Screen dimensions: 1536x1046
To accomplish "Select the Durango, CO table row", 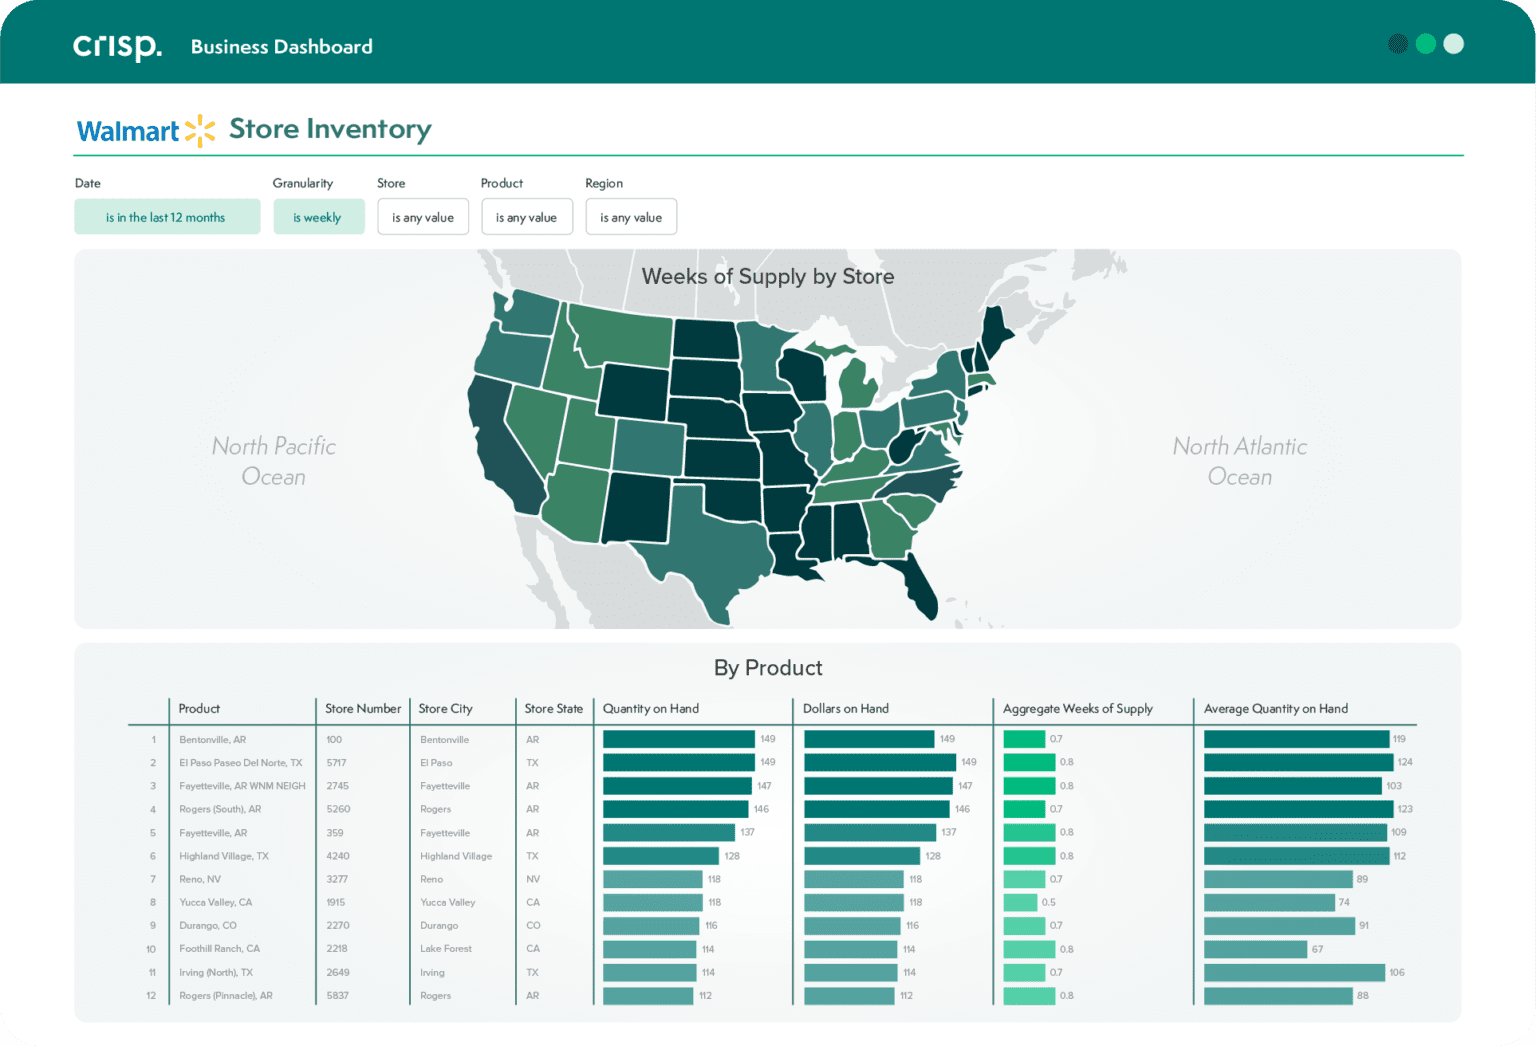I will pos(208,926).
